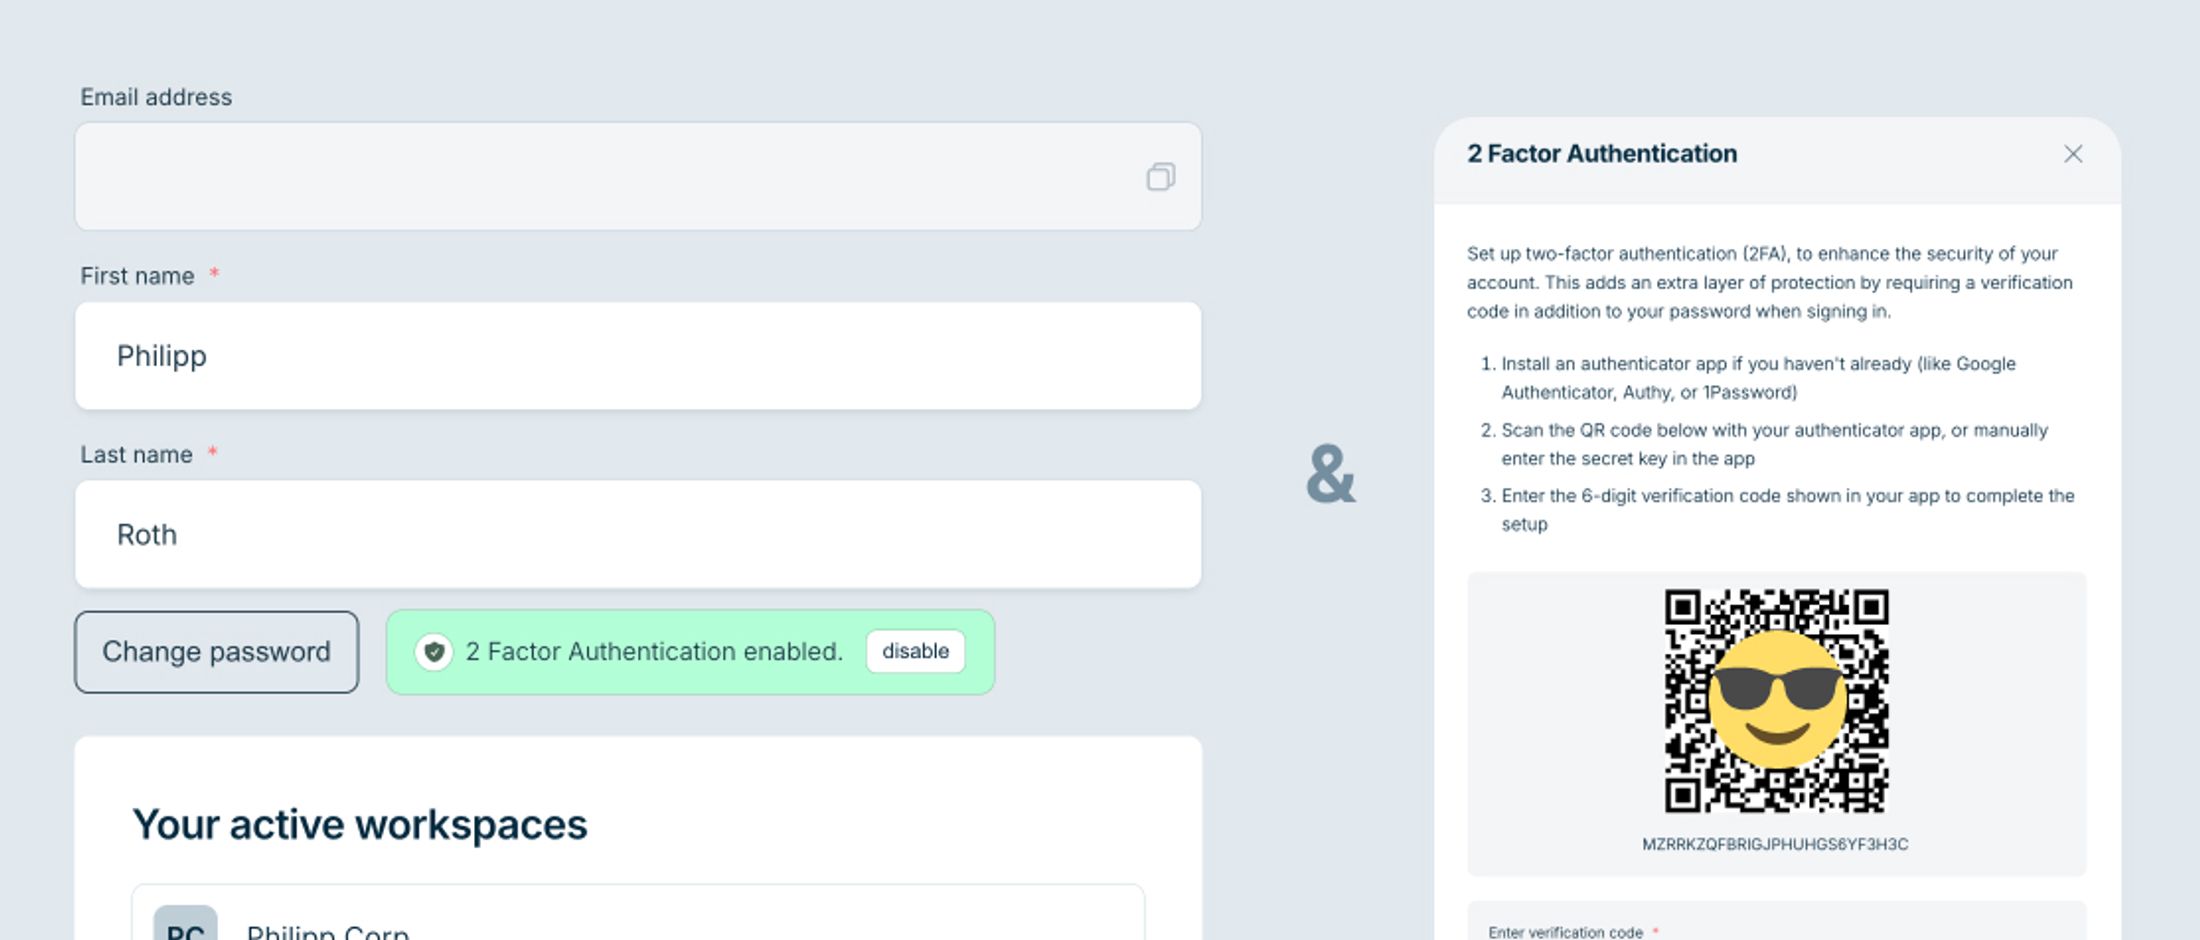Click the copy icon in the email field
Viewport: 2200px width, 940px height.
[x=1161, y=177]
